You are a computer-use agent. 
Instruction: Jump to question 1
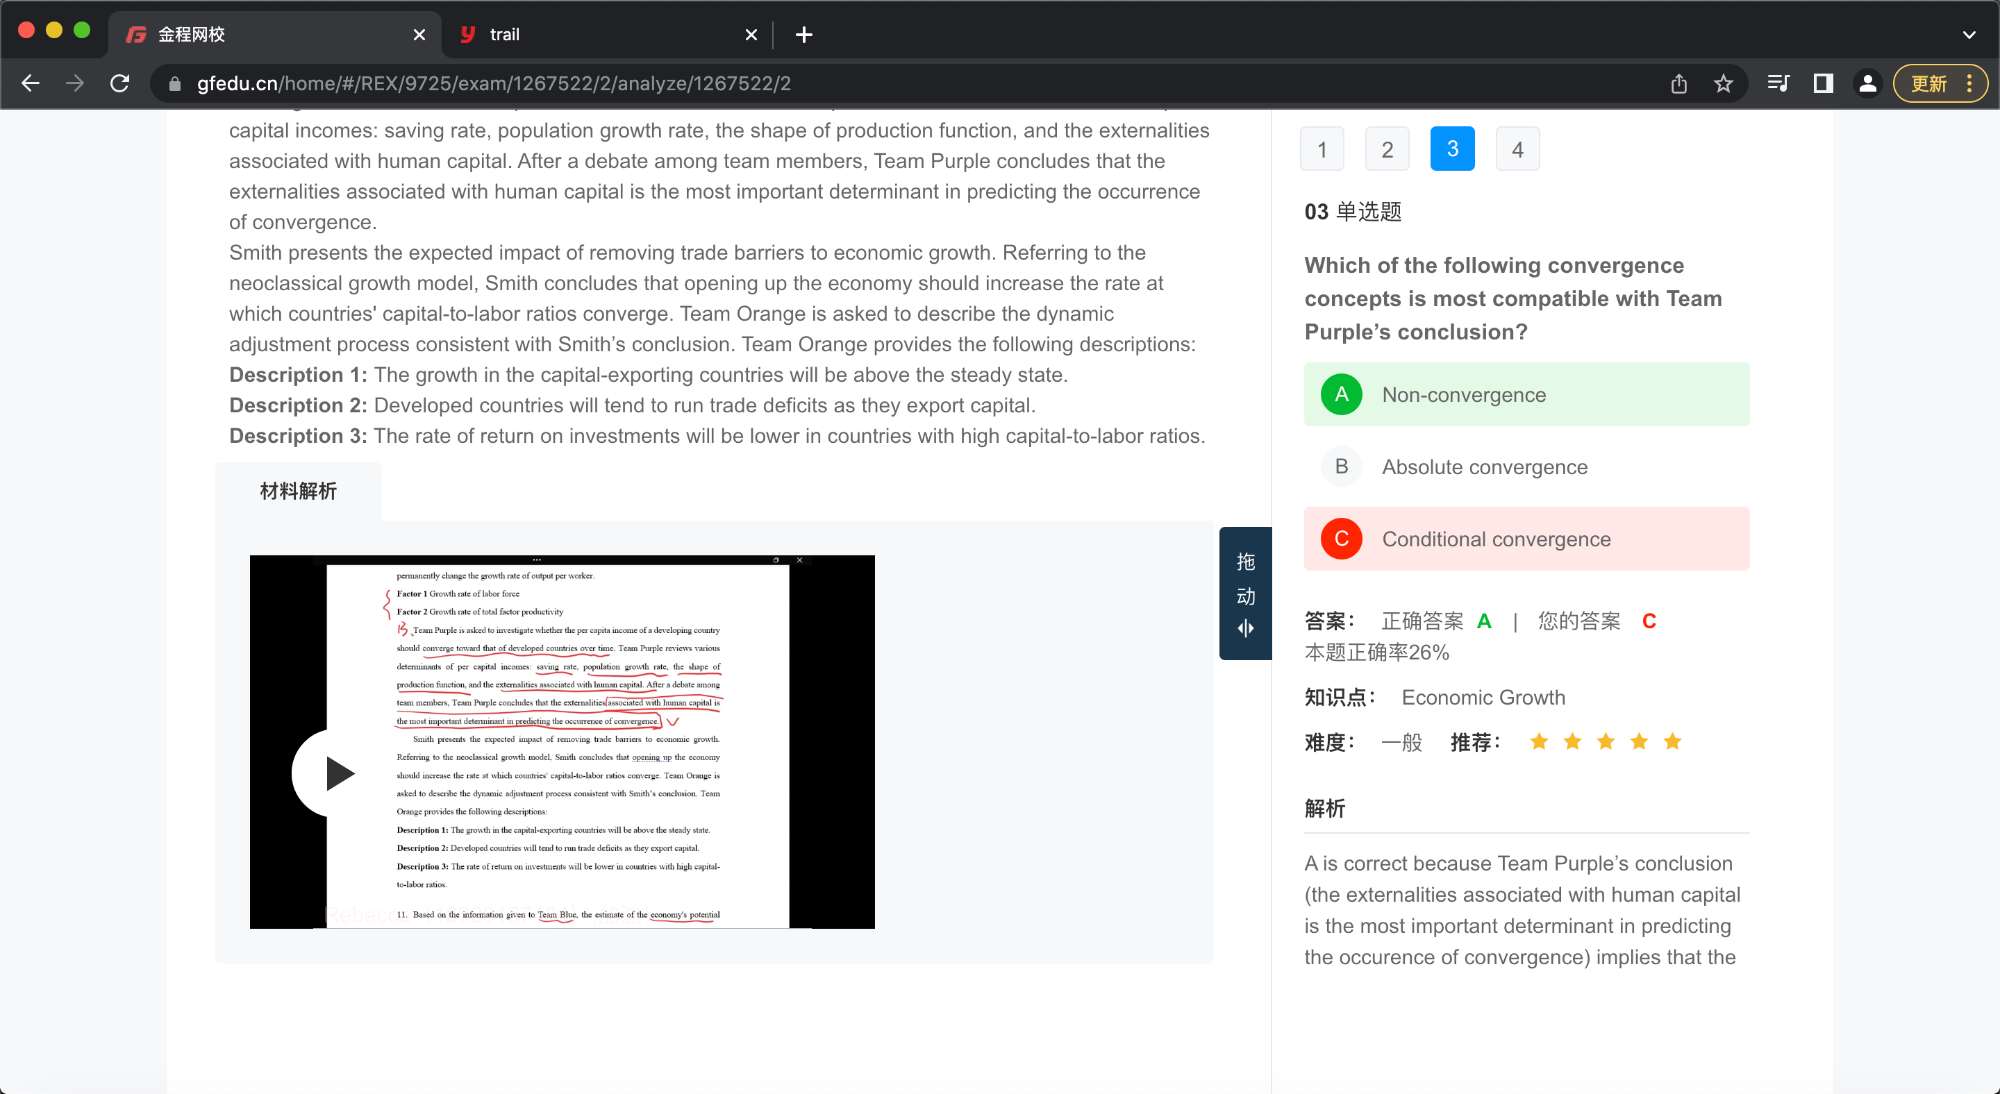(1322, 150)
